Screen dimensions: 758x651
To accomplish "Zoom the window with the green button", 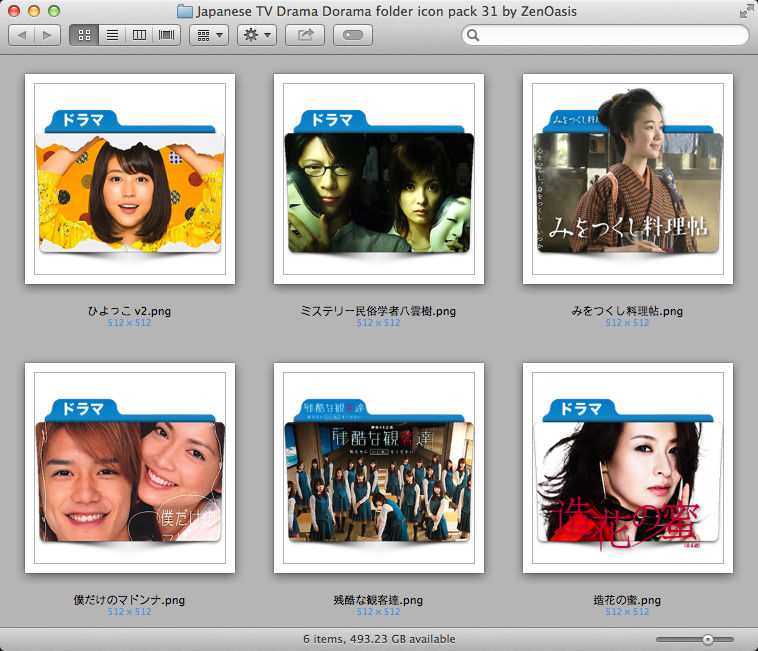I will tap(54, 11).
